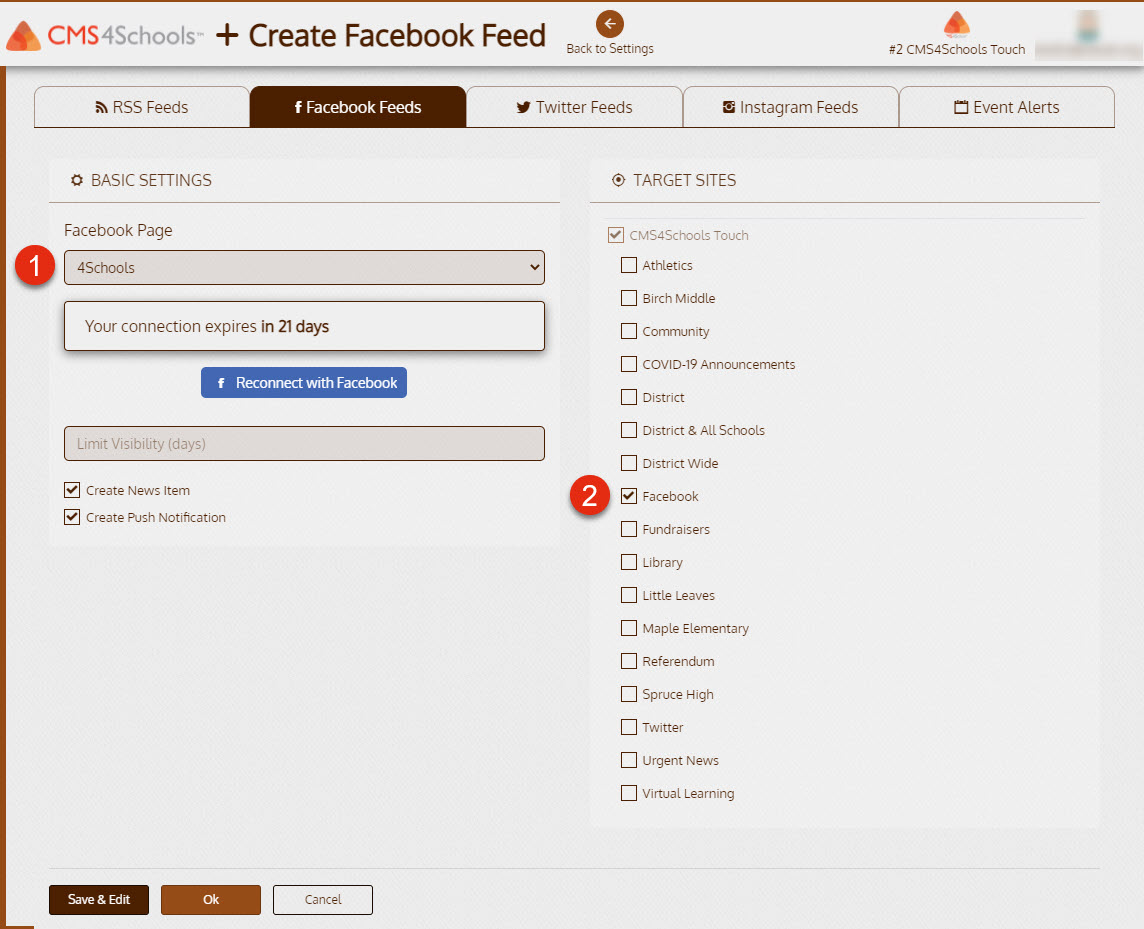This screenshot has height=929, width=1144.
Task: Click the Back to Settings link text
Action: pos(610,49)
